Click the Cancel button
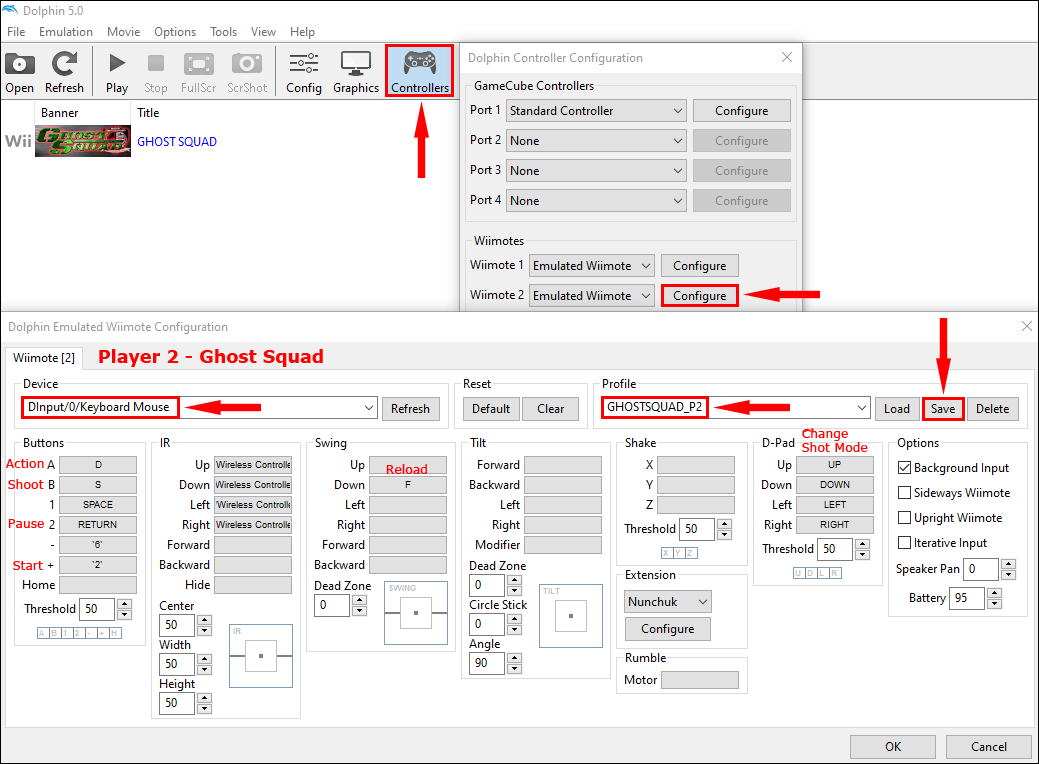The image size is (1039, 764). click(989, 747)
